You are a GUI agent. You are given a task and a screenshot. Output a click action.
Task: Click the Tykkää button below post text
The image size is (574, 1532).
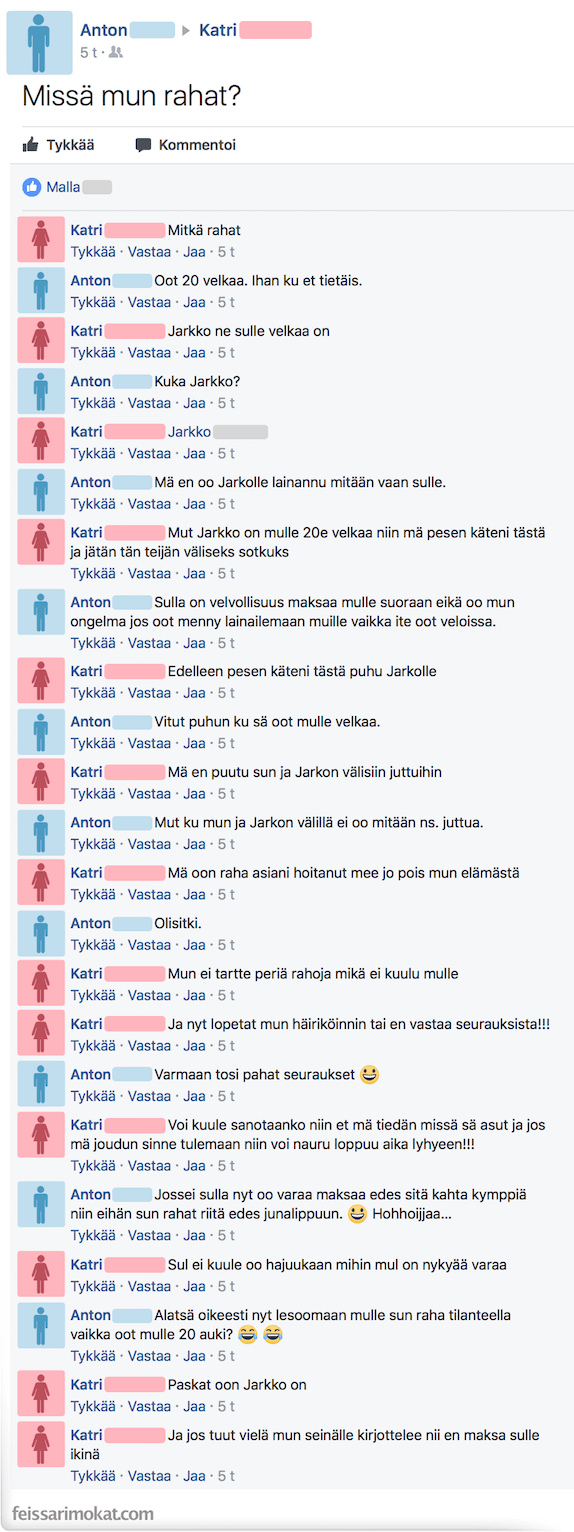click(x=59, y=145)
